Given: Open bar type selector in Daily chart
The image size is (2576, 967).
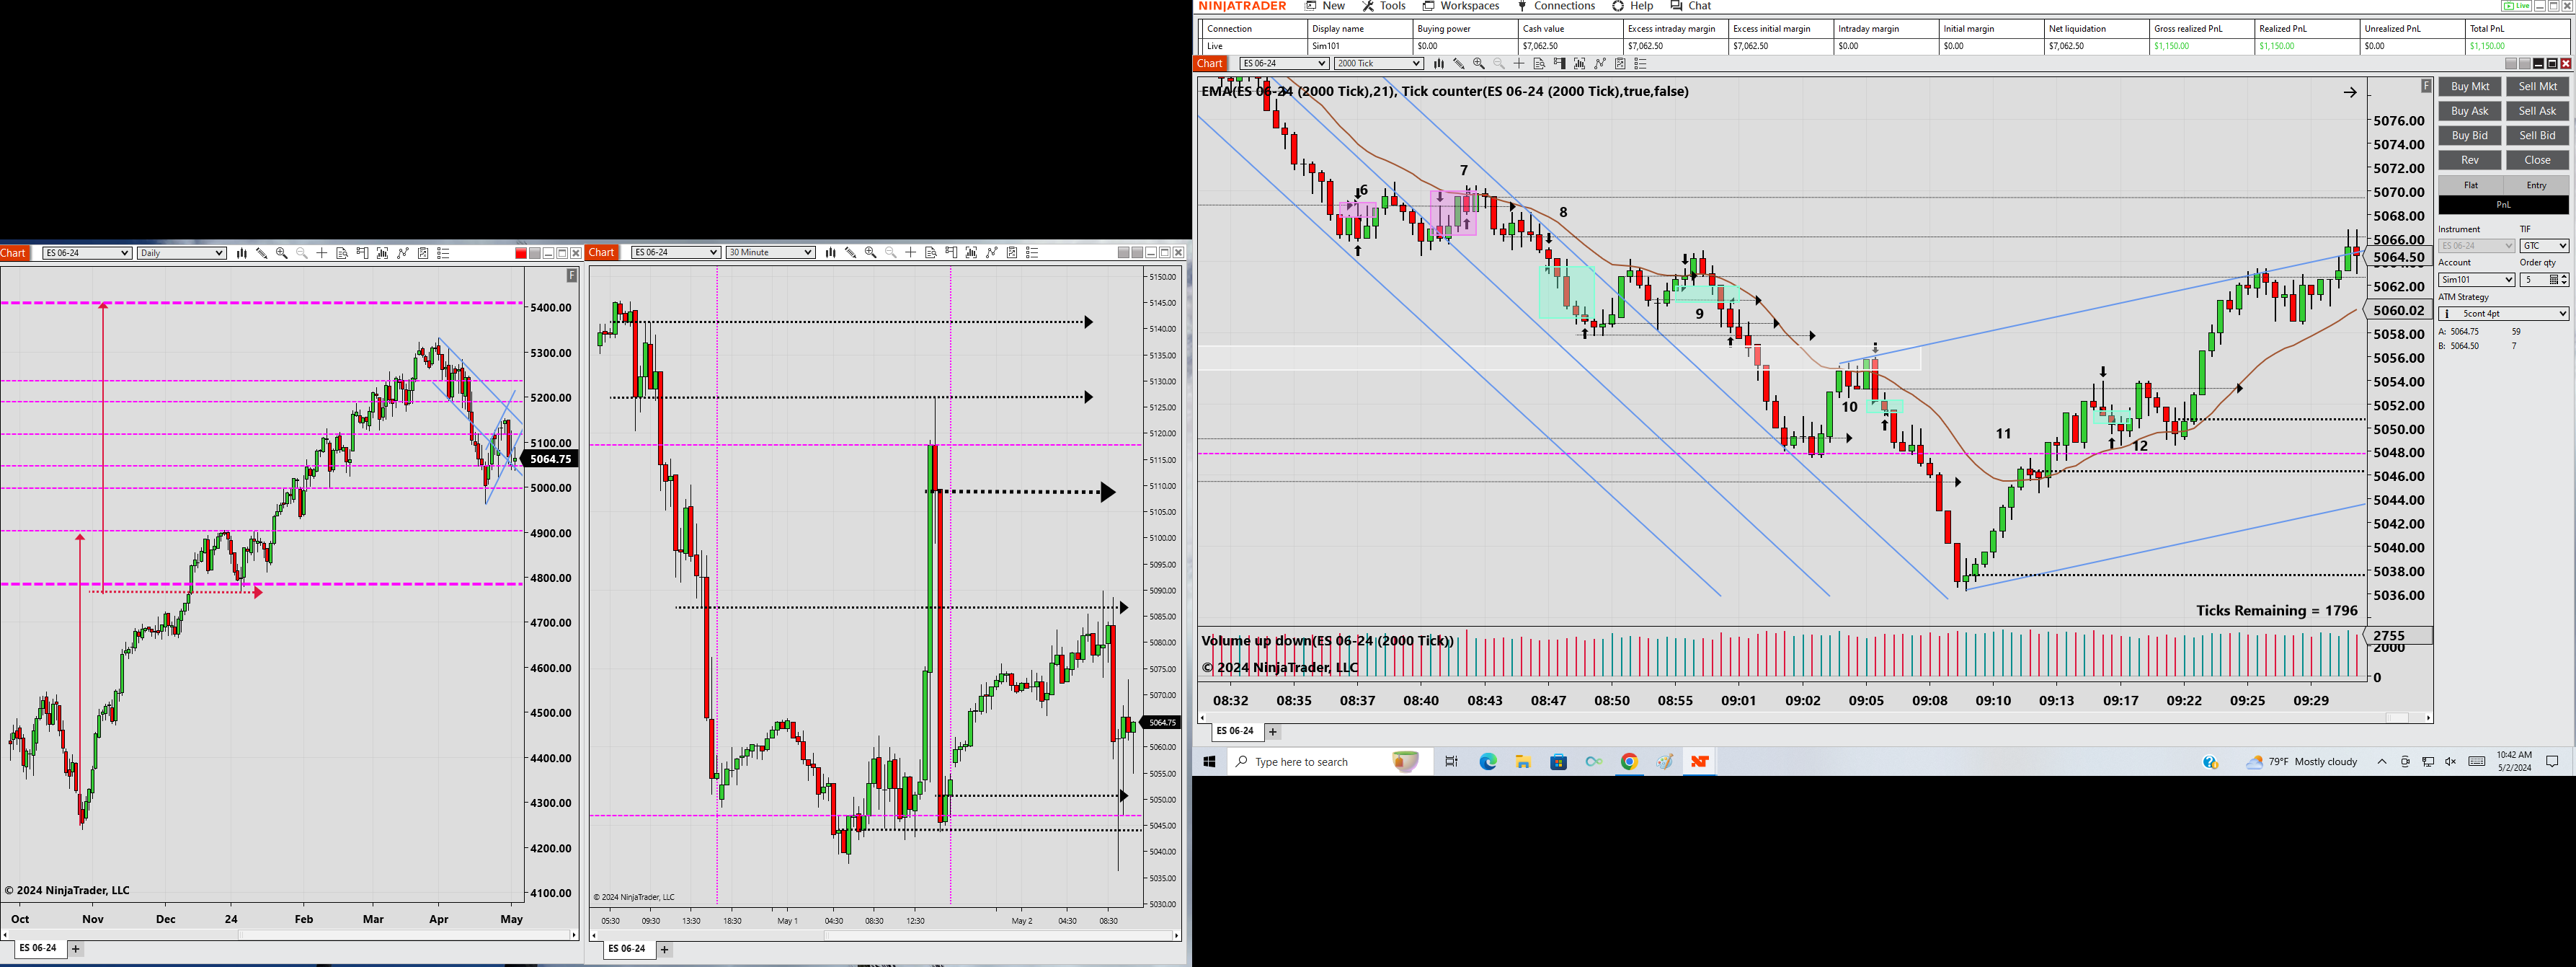Looking at the screenshot, I should [x=242, y=253].
